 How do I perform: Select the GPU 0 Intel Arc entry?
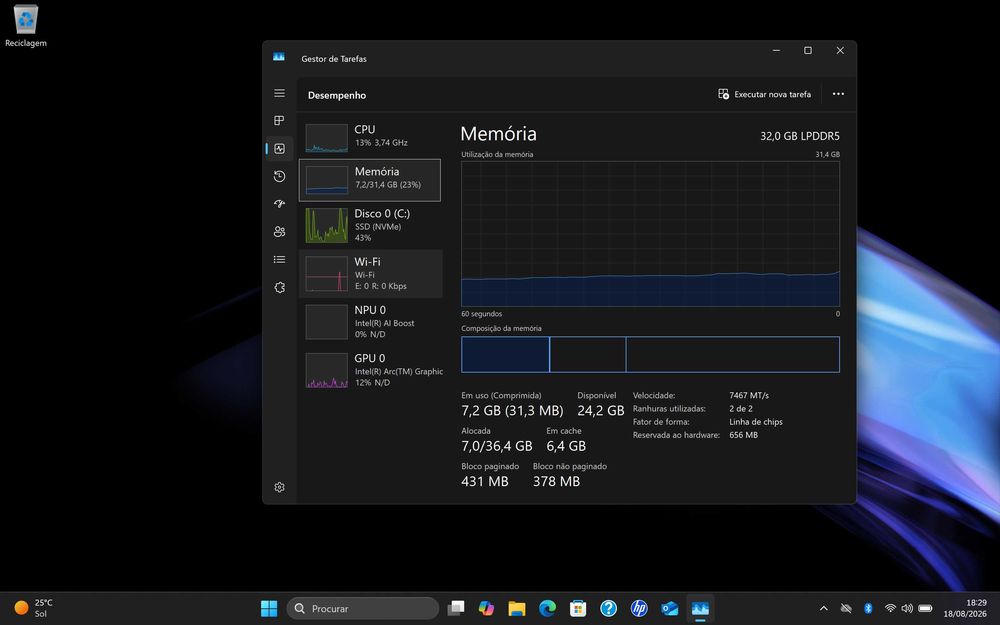[371, 370]
